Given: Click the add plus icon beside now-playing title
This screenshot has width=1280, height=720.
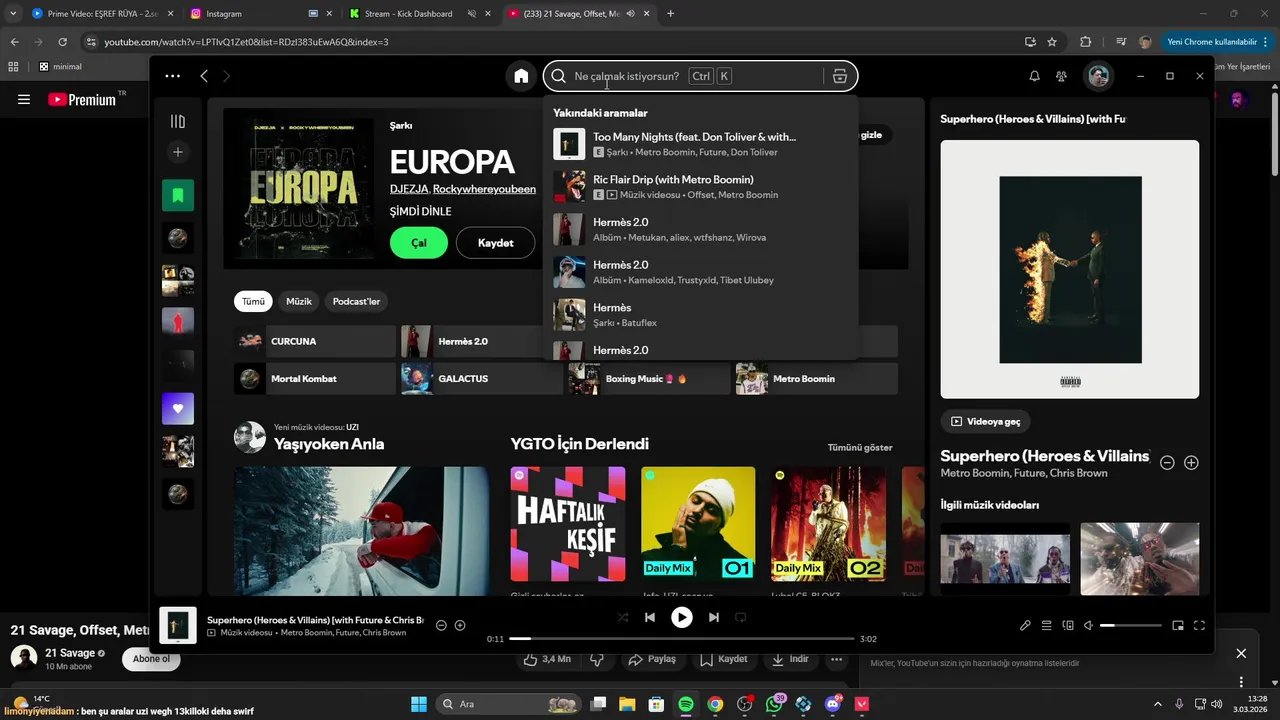Looking at the screenshot, I should click(460, 625).
